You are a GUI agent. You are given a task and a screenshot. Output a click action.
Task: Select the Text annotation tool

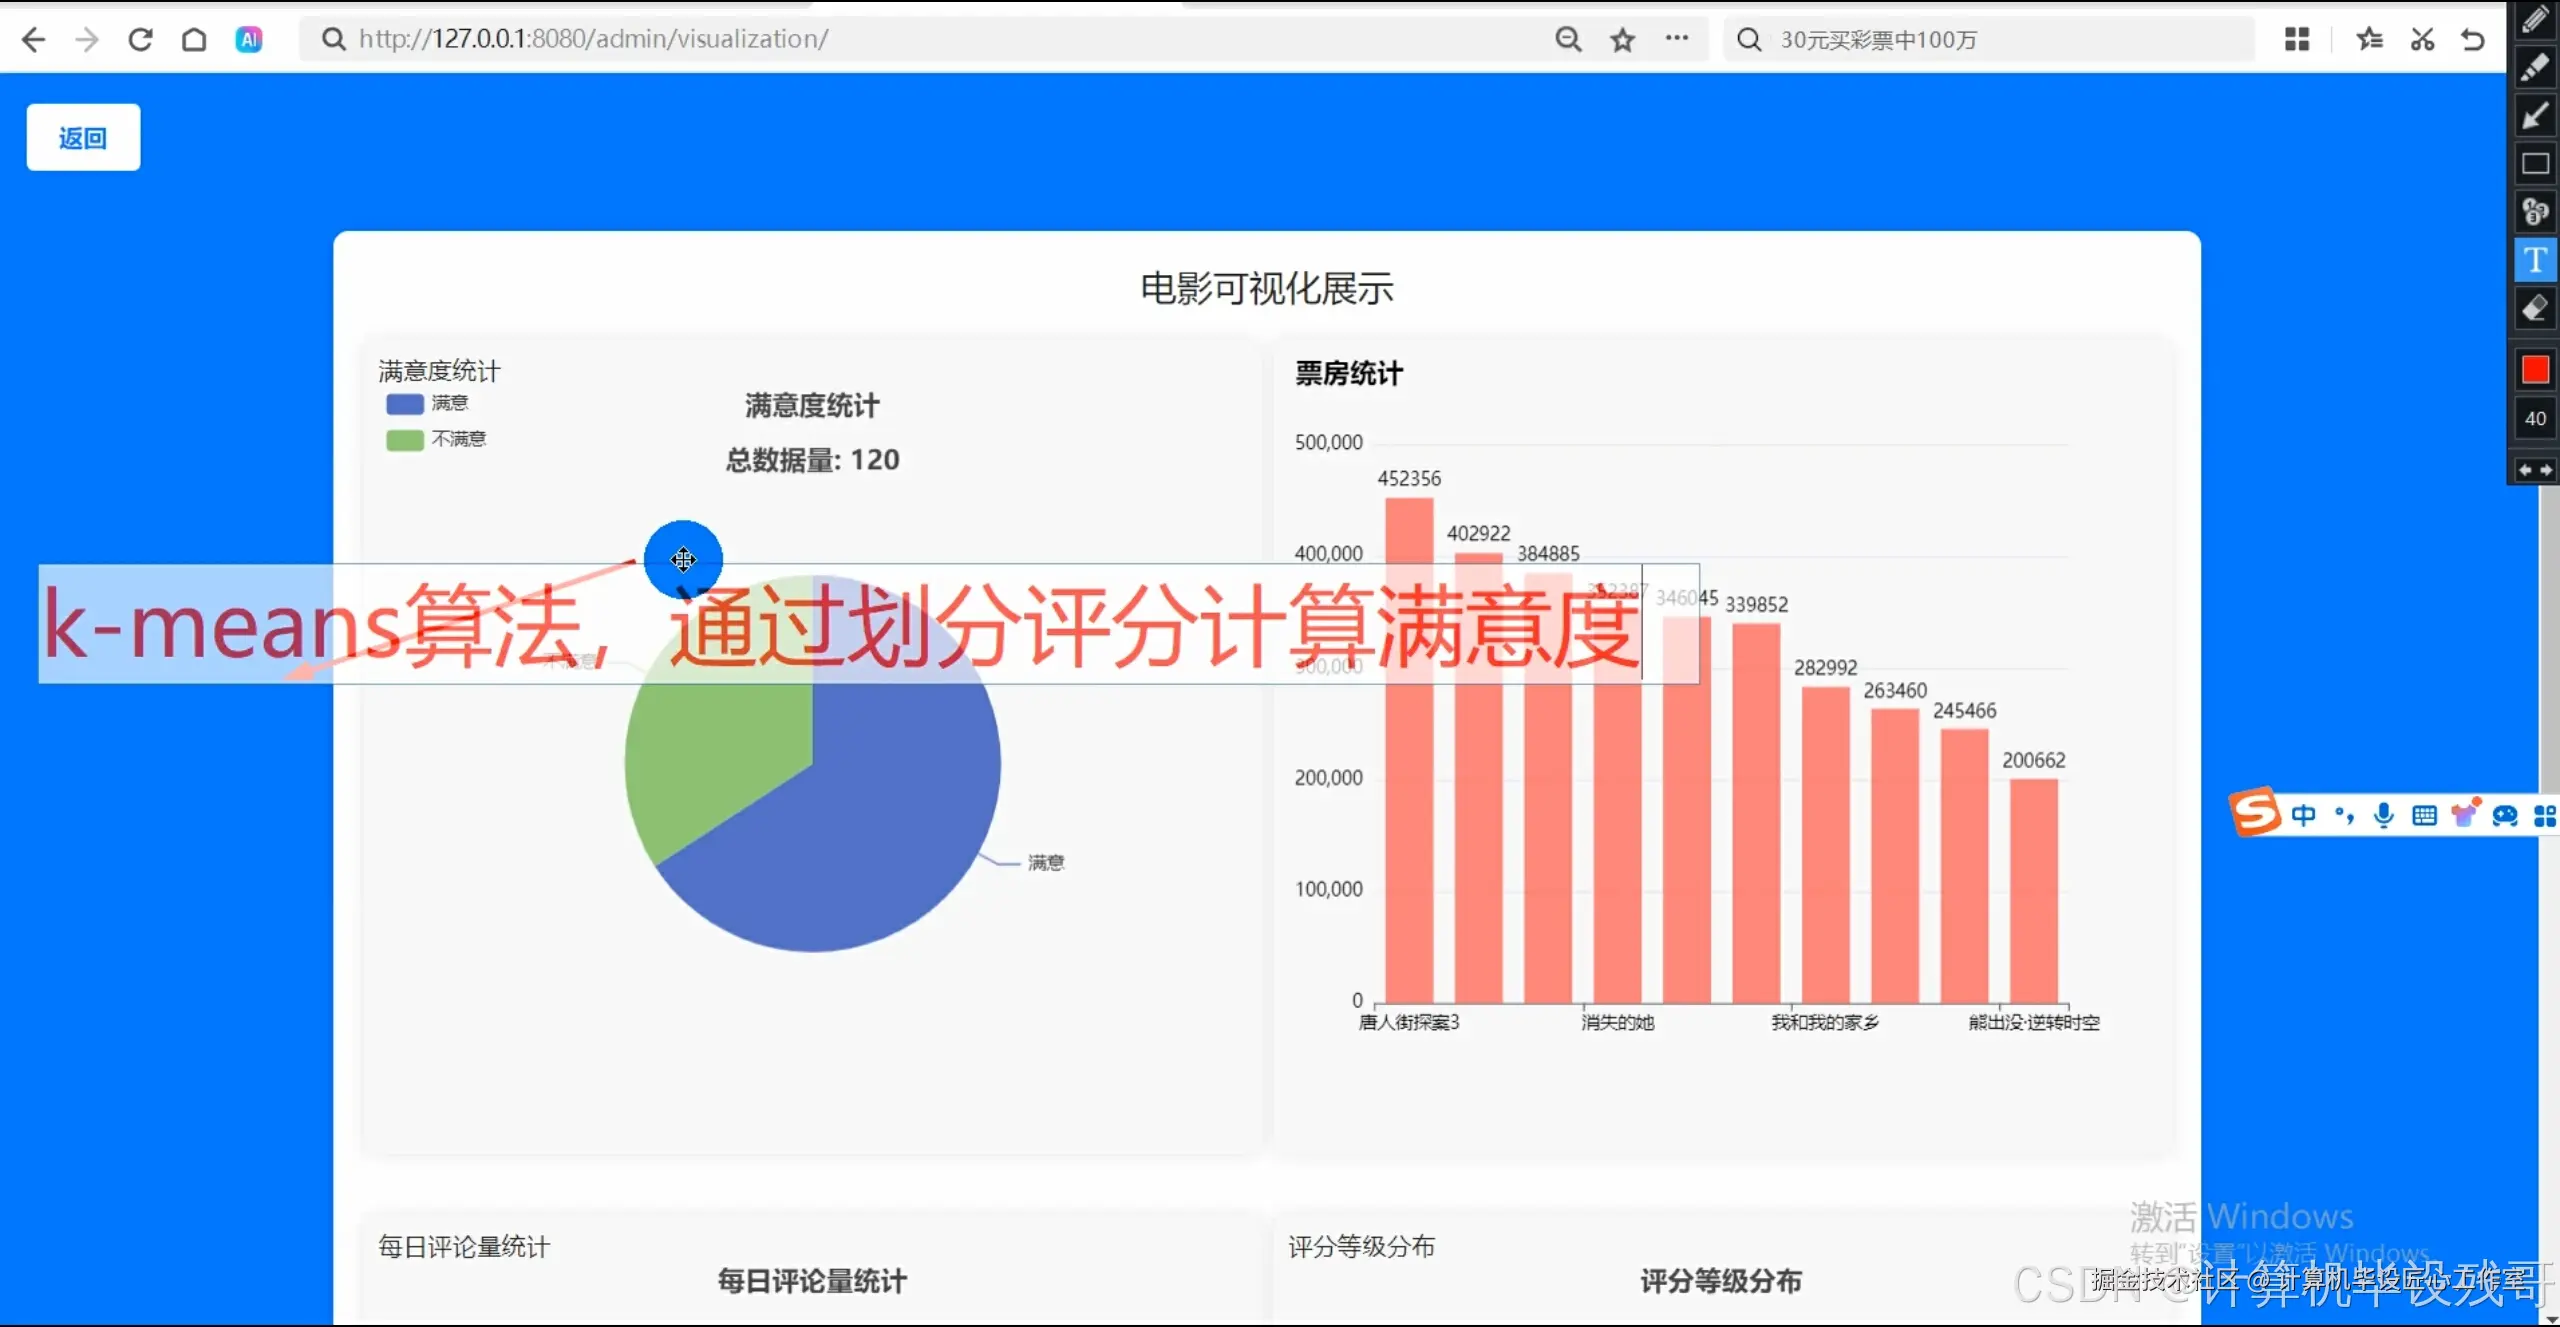tap(2536, 259)
